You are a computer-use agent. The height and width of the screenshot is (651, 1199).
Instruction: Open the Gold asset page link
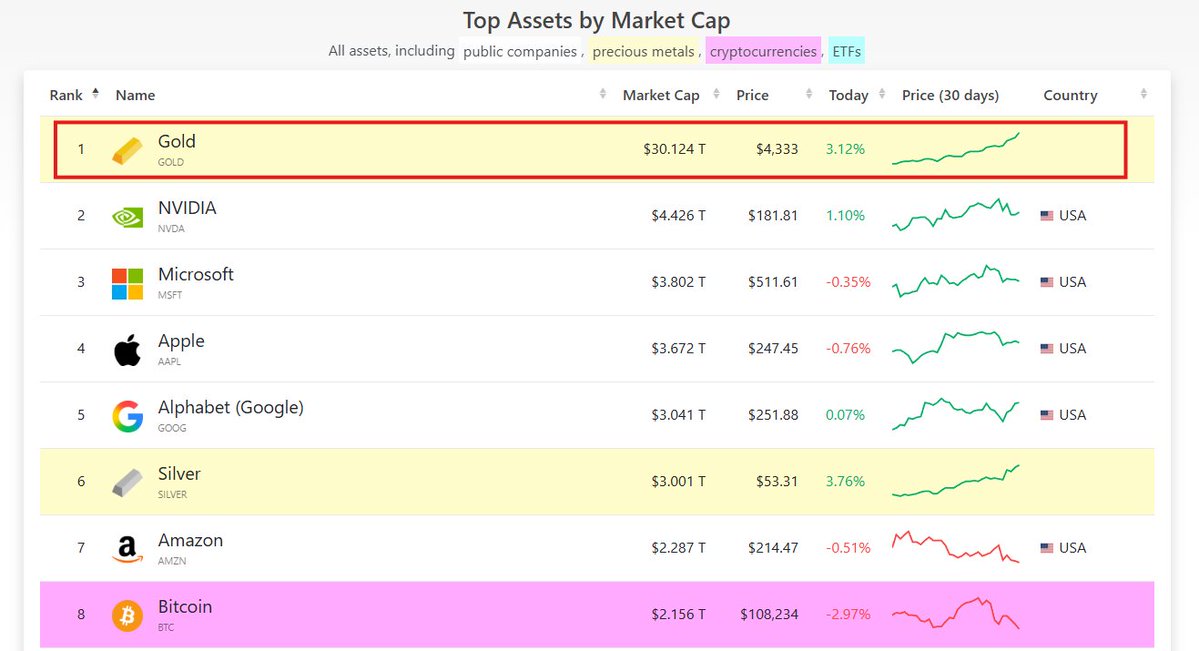click(177, 141)
